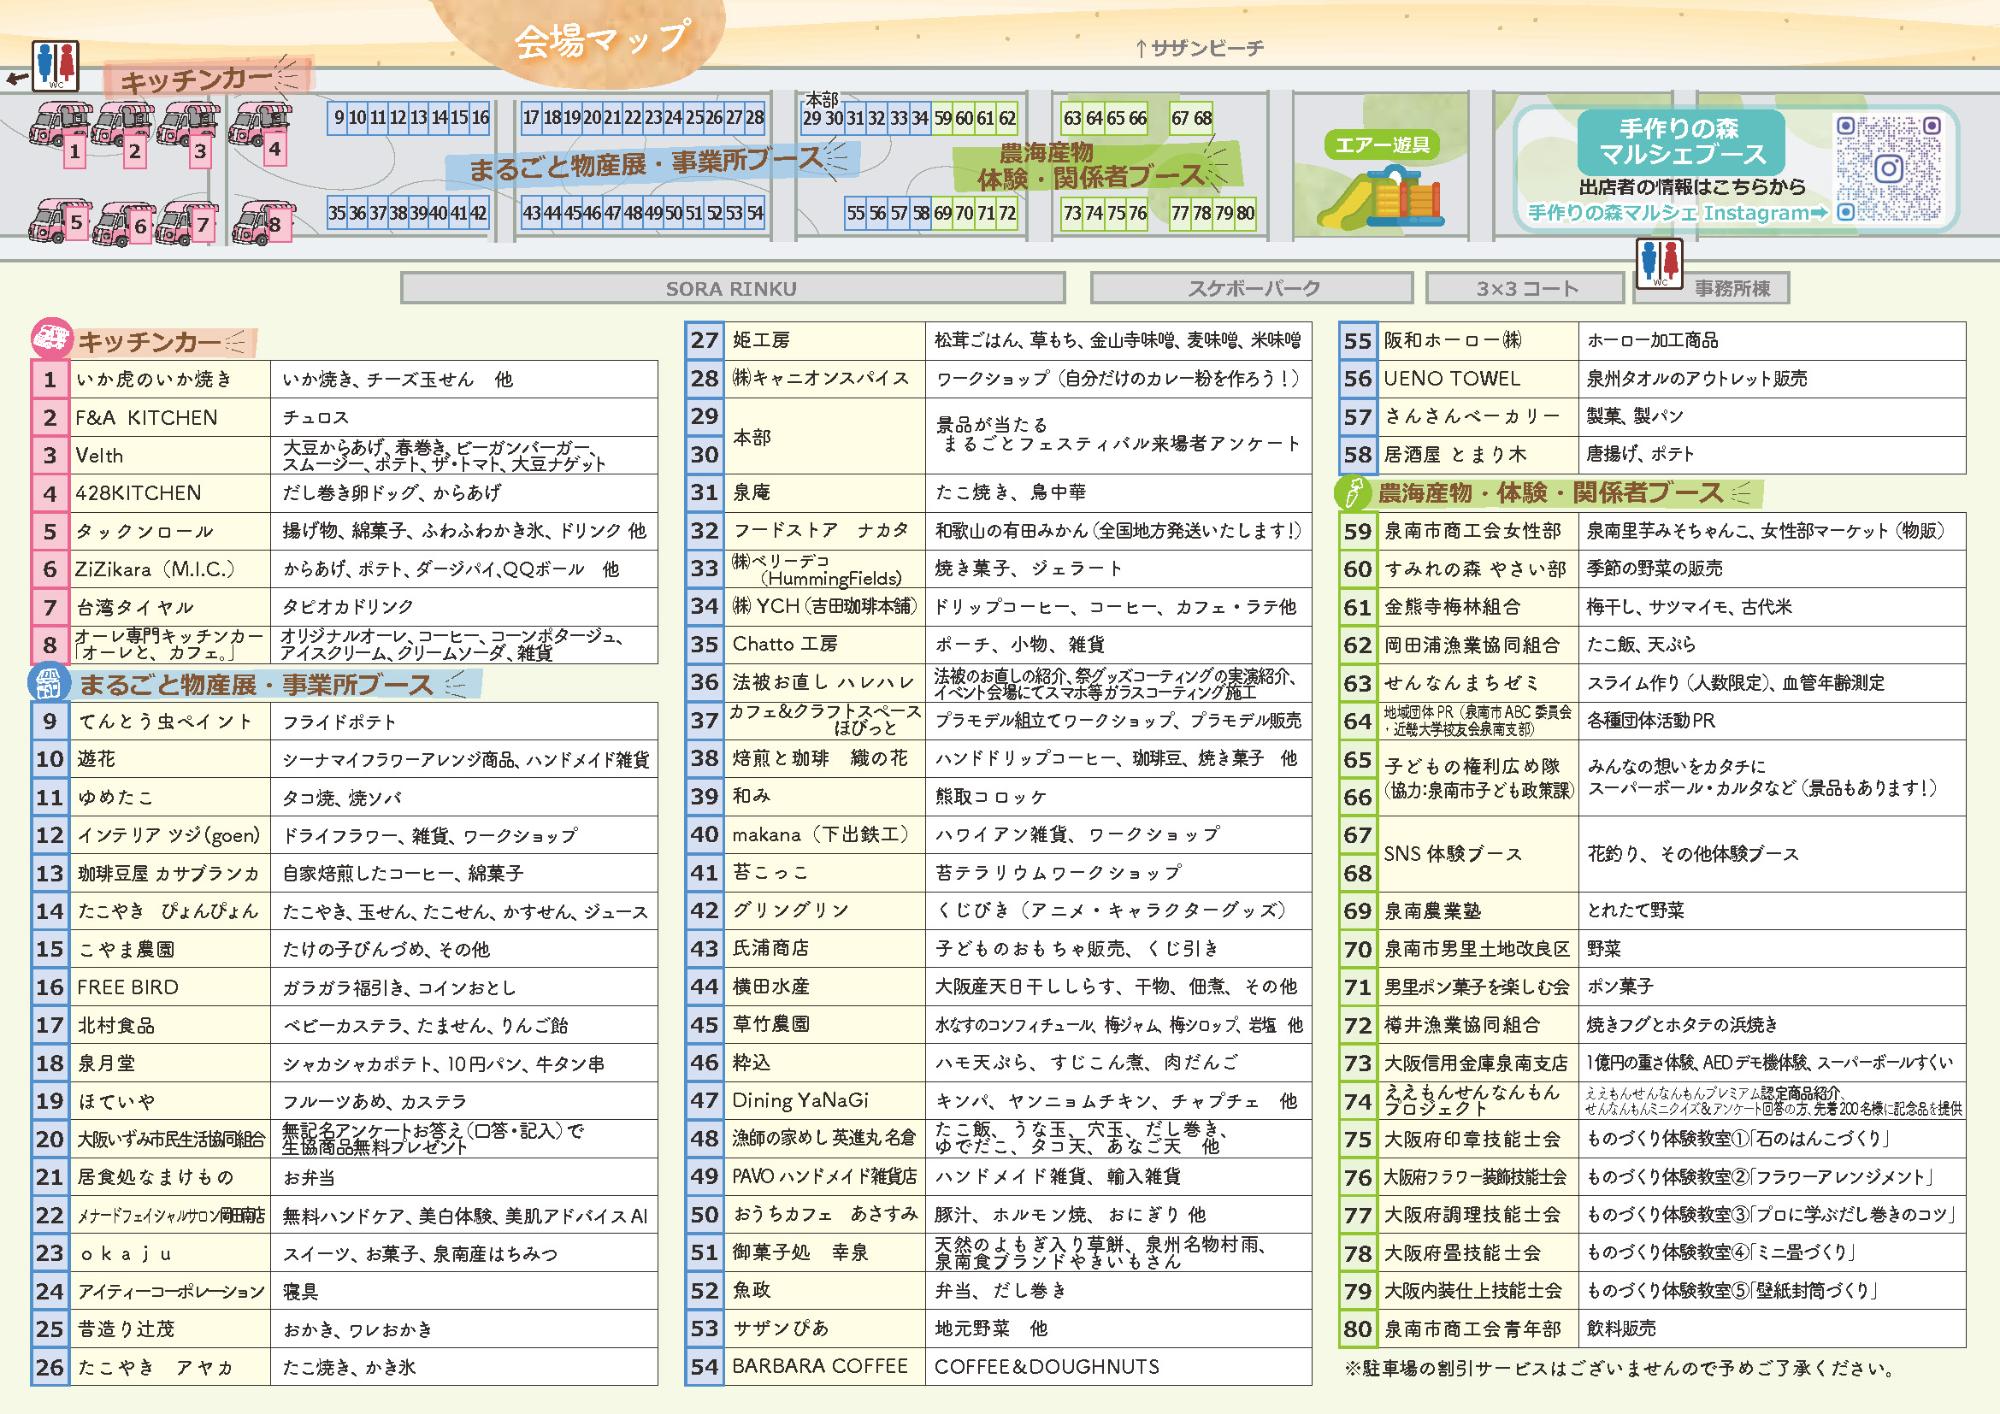This screenshot has width=2000, height=1414.
Task: Click the 泉南市商工会青年部 entry
Action: (x=1472, y=1328)
